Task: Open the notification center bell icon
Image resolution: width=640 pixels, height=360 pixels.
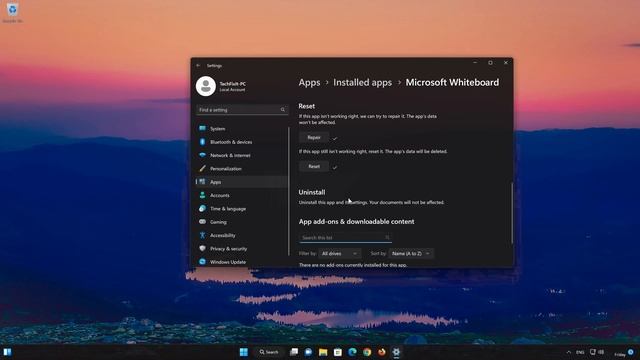Action: click(x=631, y=352)
